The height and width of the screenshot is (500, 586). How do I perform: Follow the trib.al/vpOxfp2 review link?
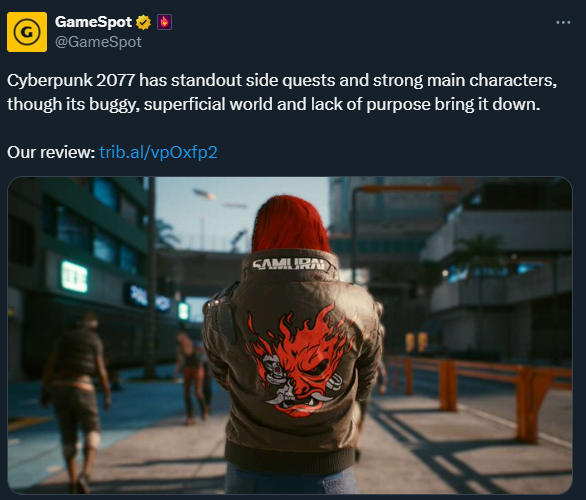click(158, 152)
